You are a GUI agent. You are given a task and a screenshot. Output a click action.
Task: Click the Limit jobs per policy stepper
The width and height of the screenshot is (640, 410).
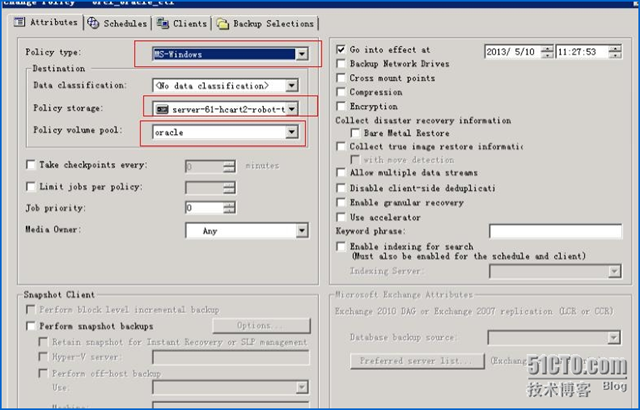point(229,188)
